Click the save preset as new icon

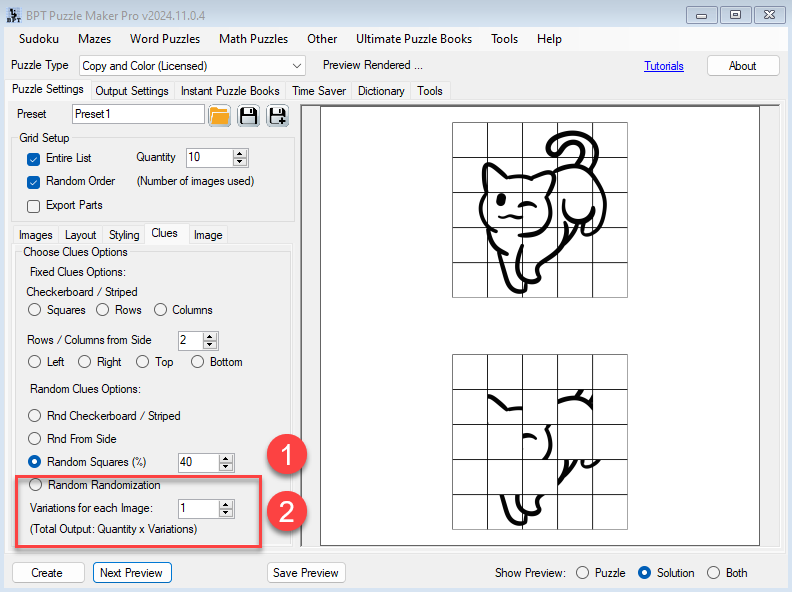pos(277,115)
